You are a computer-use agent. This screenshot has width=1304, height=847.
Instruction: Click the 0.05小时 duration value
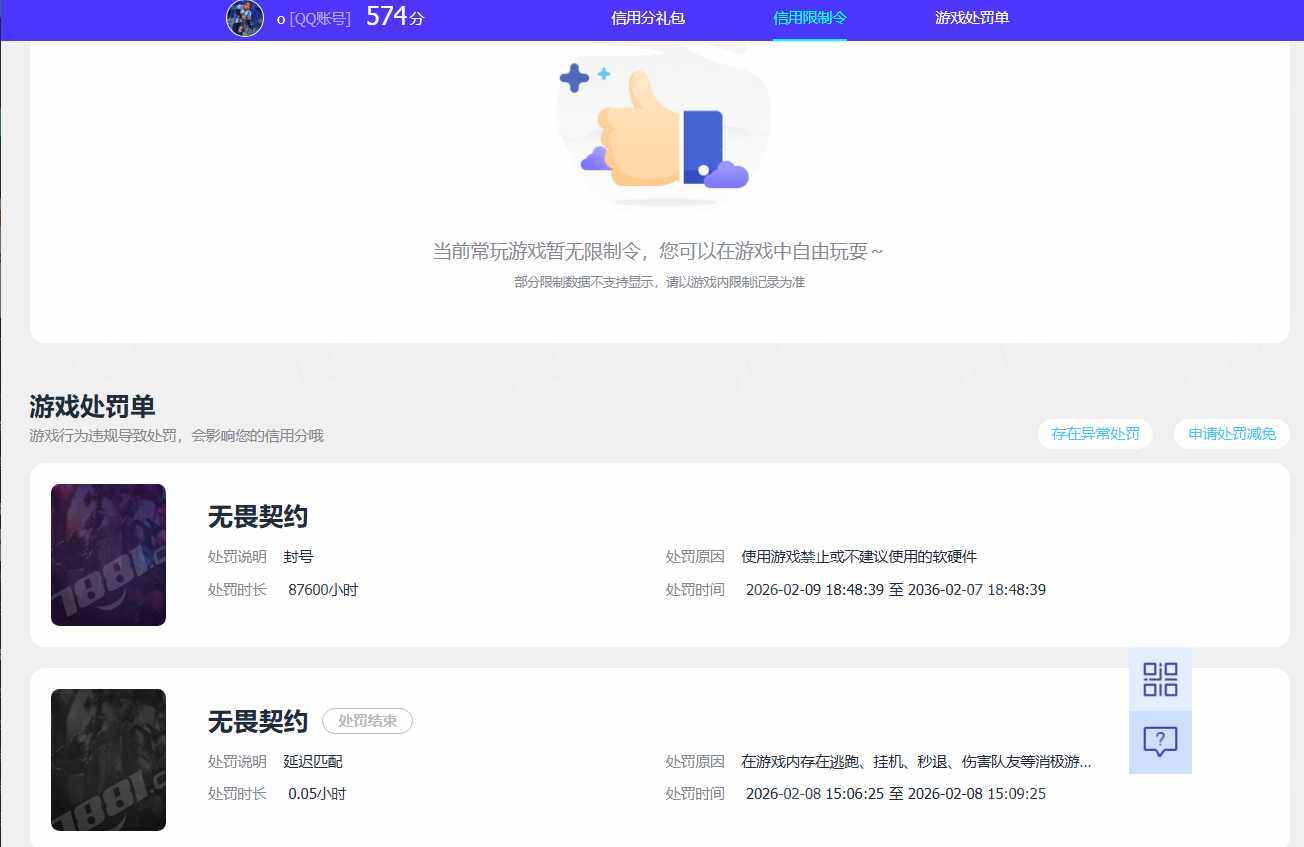click(317, 794)
